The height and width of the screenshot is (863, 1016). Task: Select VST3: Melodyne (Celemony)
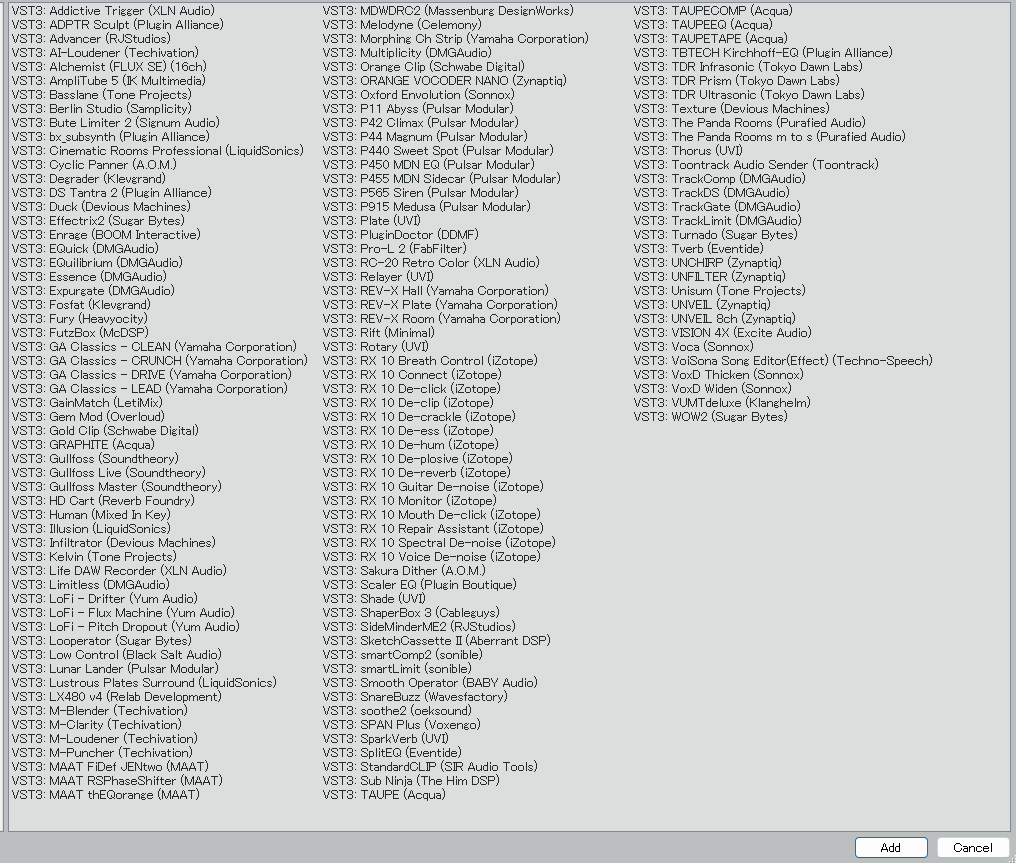(x=402, y=25)
